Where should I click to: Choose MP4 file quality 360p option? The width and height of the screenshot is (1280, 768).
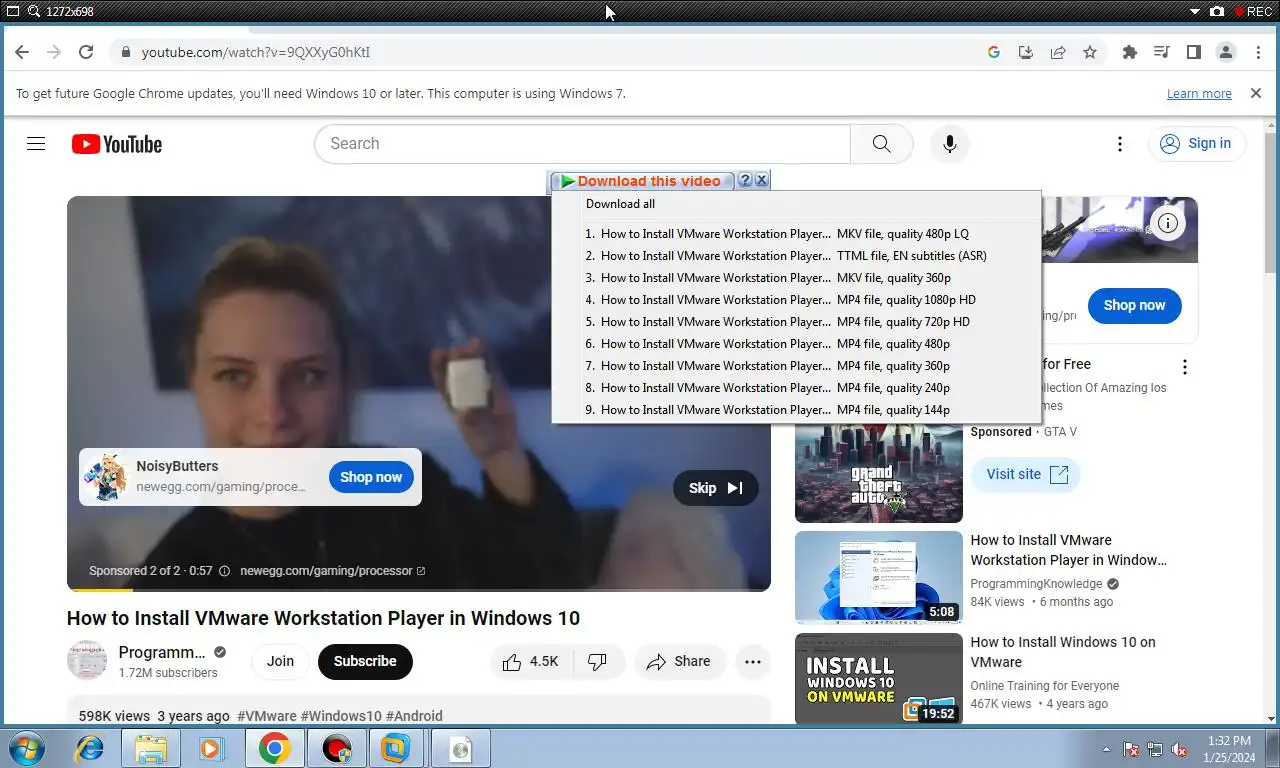(796, 366)
